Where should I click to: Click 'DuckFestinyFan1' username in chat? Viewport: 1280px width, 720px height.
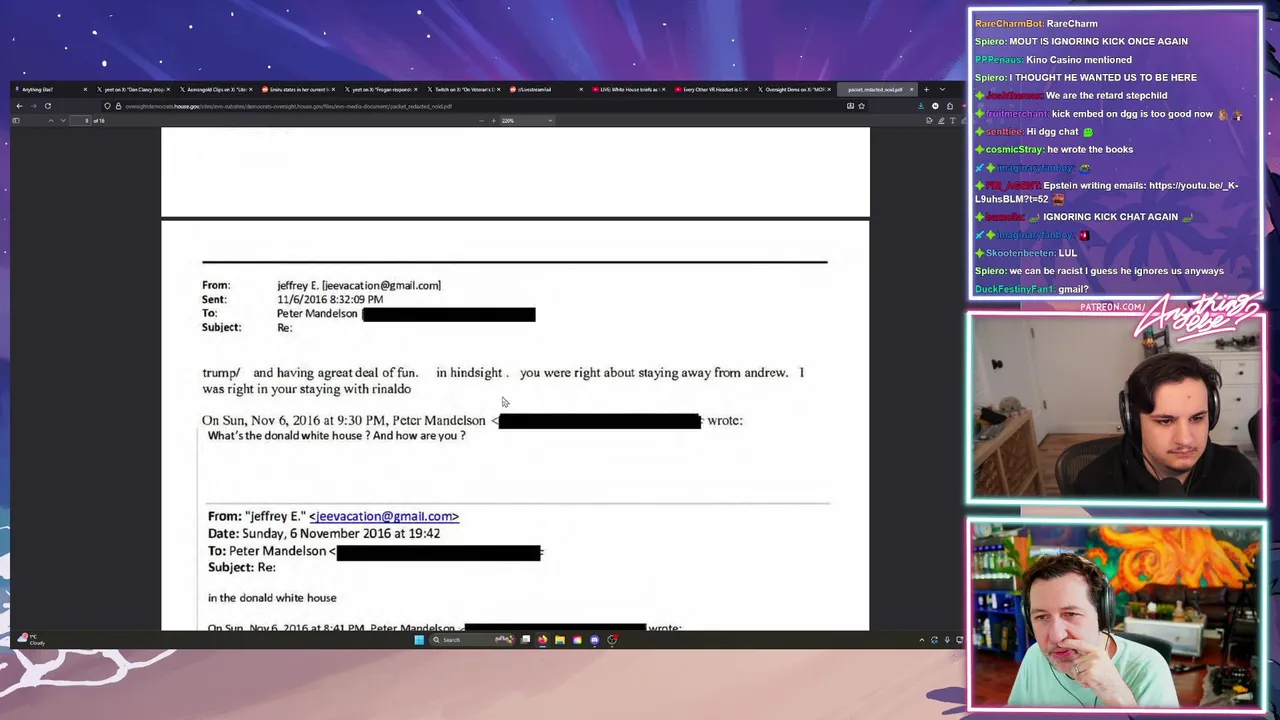1014,289
